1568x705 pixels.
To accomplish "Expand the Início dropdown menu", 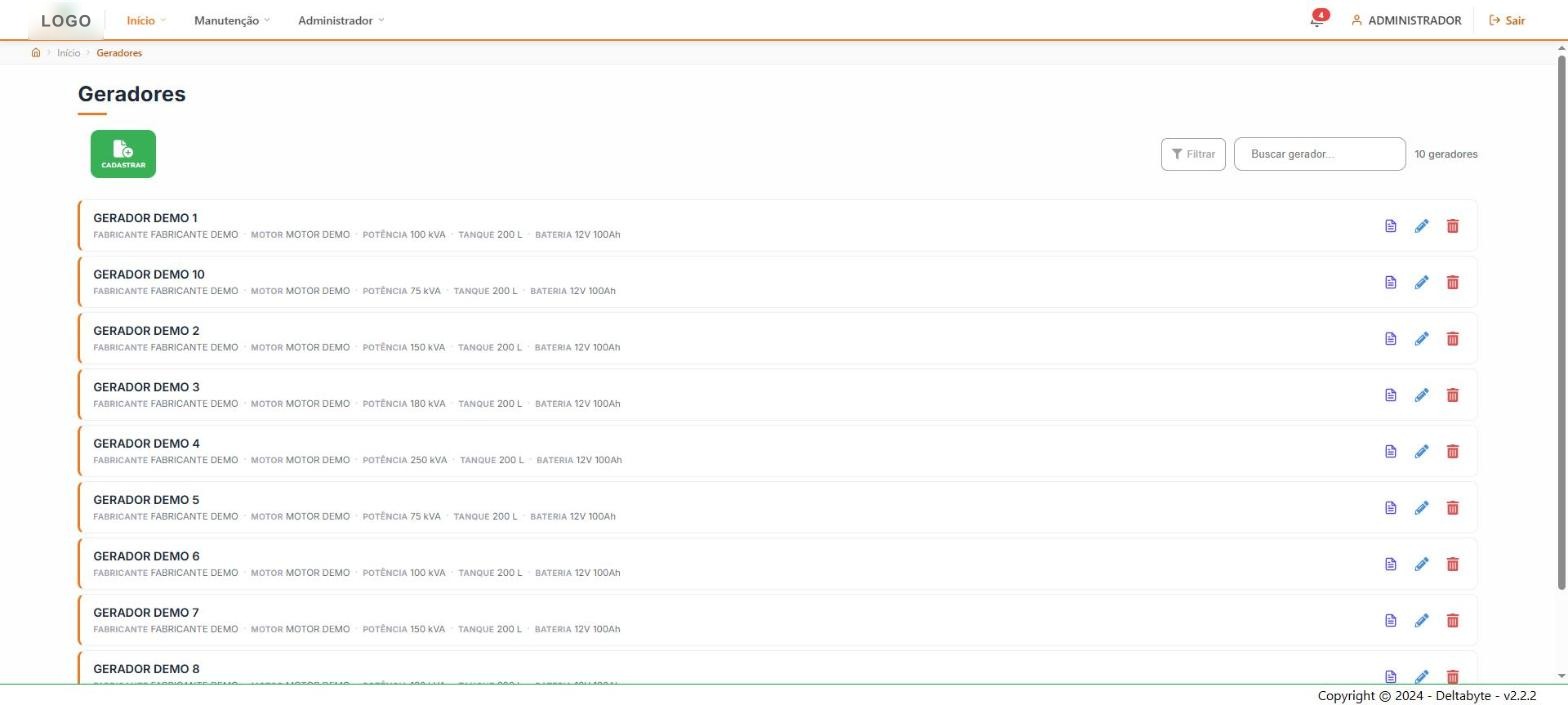I will pos(146,20).
